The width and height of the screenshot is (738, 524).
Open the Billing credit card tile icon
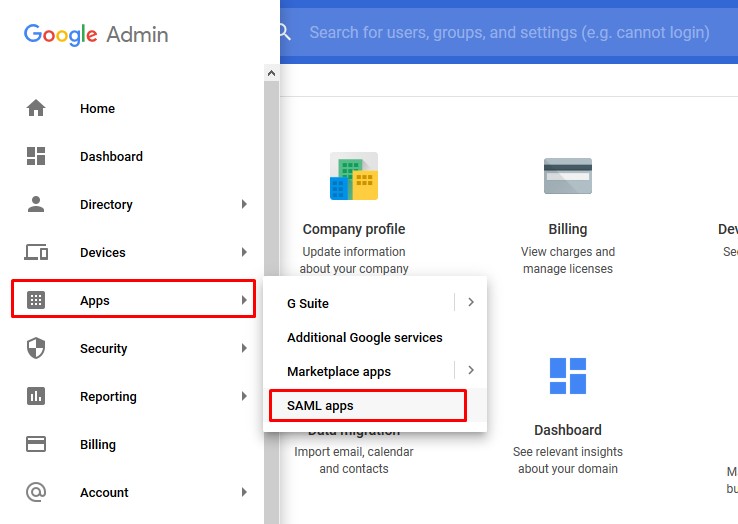pyautogui.click(x=568, y=176)
